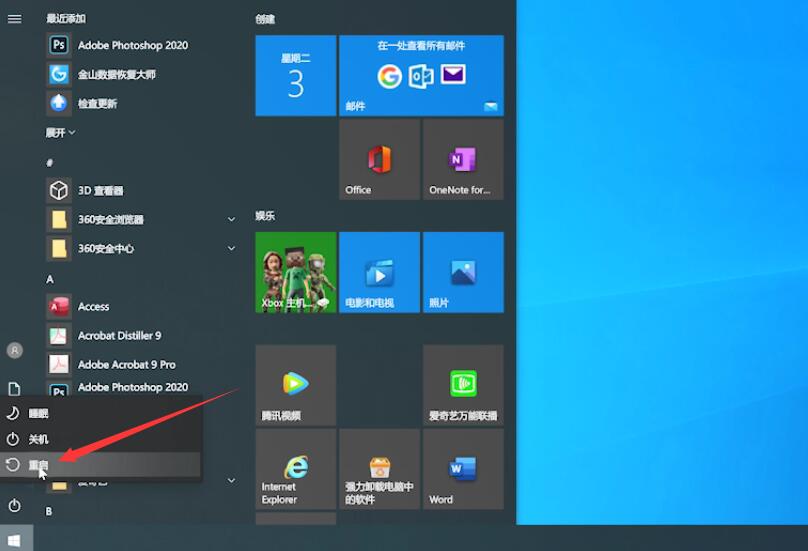
Task: Click the B letter section header
Action: (49, 511)
